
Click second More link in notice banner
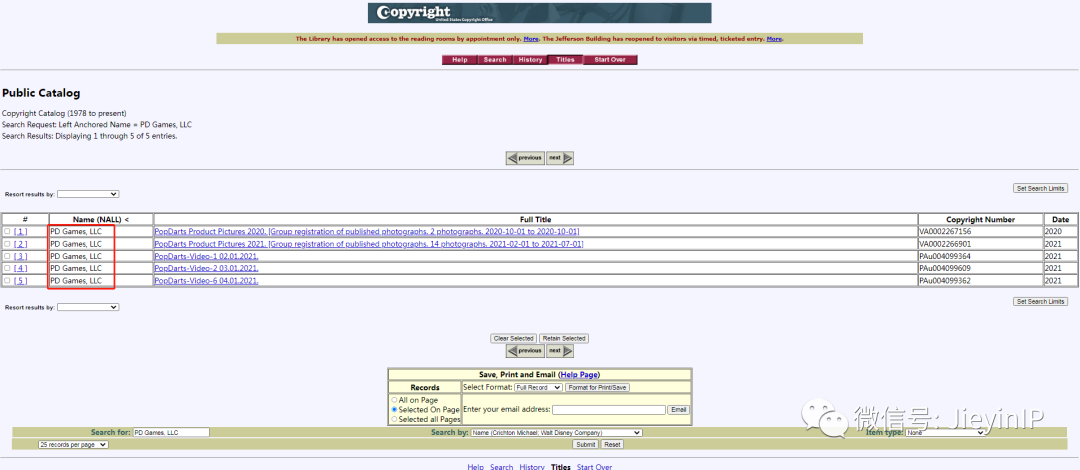(774, 39)
